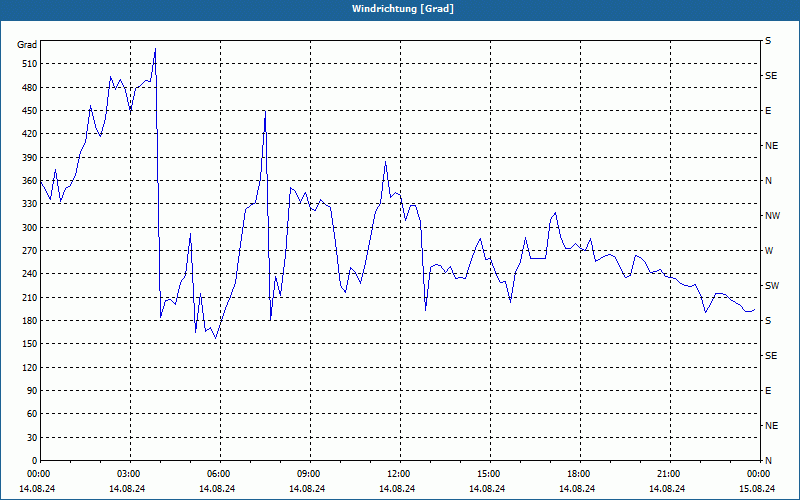Click the 510 y-axis value
800x500 pixels.
click(x=30, y=64)
